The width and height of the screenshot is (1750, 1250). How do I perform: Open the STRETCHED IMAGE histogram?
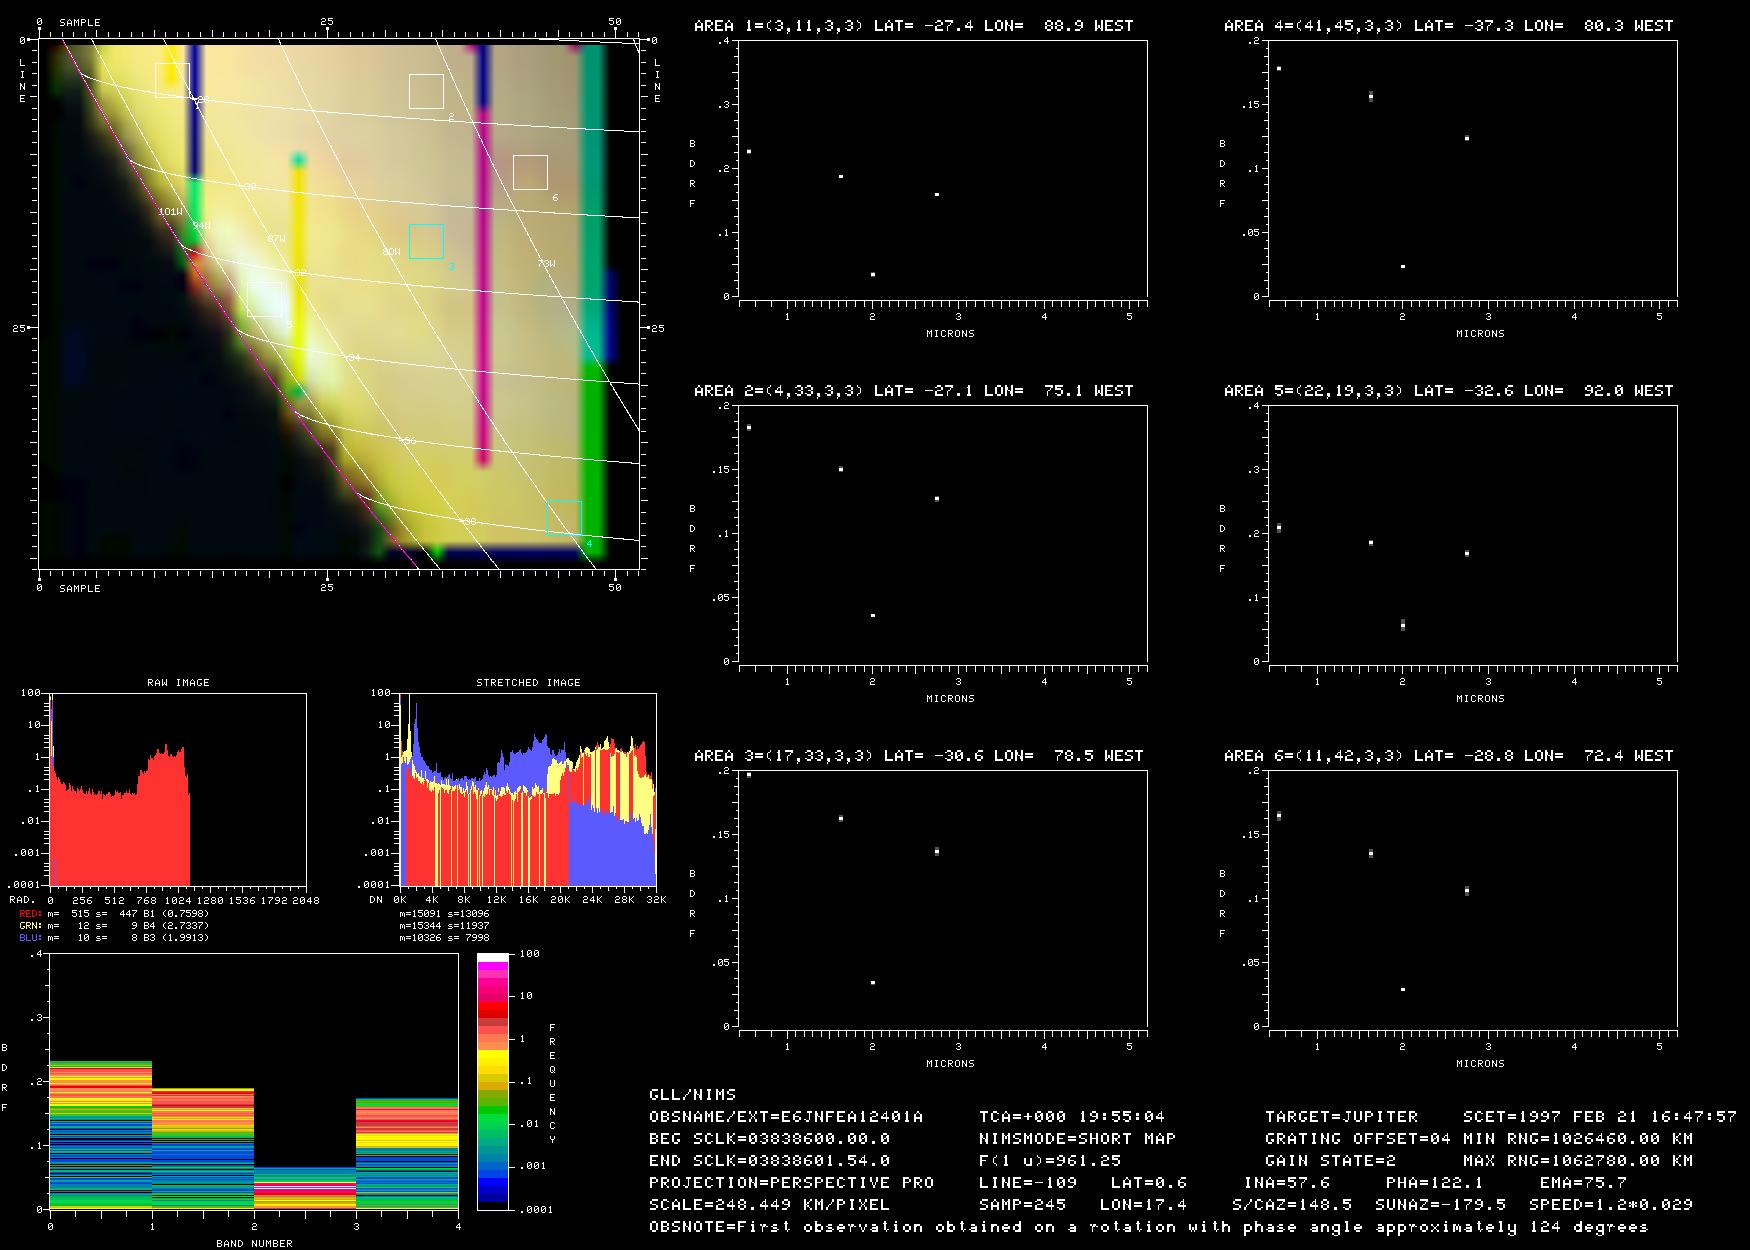[528, 788]
